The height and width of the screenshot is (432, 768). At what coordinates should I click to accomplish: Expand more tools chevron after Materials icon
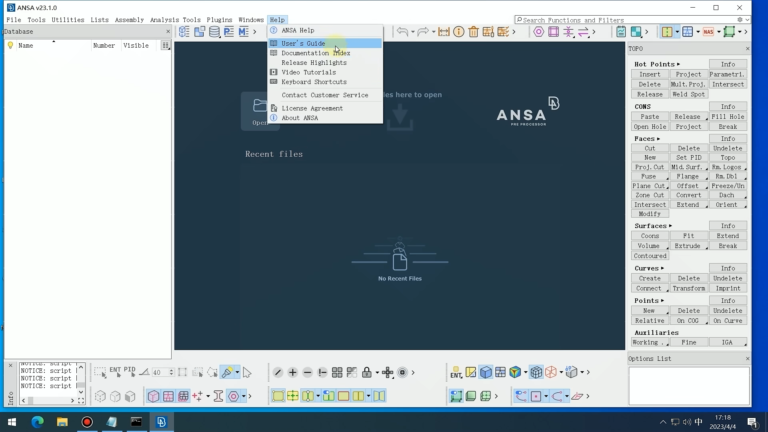[255, 32]
